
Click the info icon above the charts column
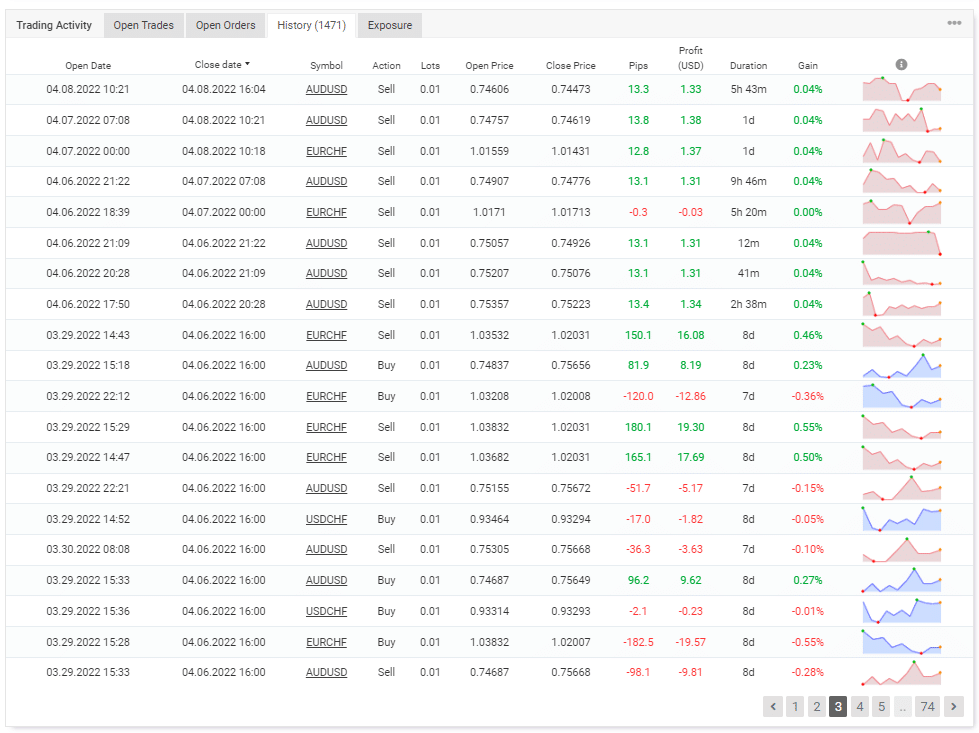901,64
